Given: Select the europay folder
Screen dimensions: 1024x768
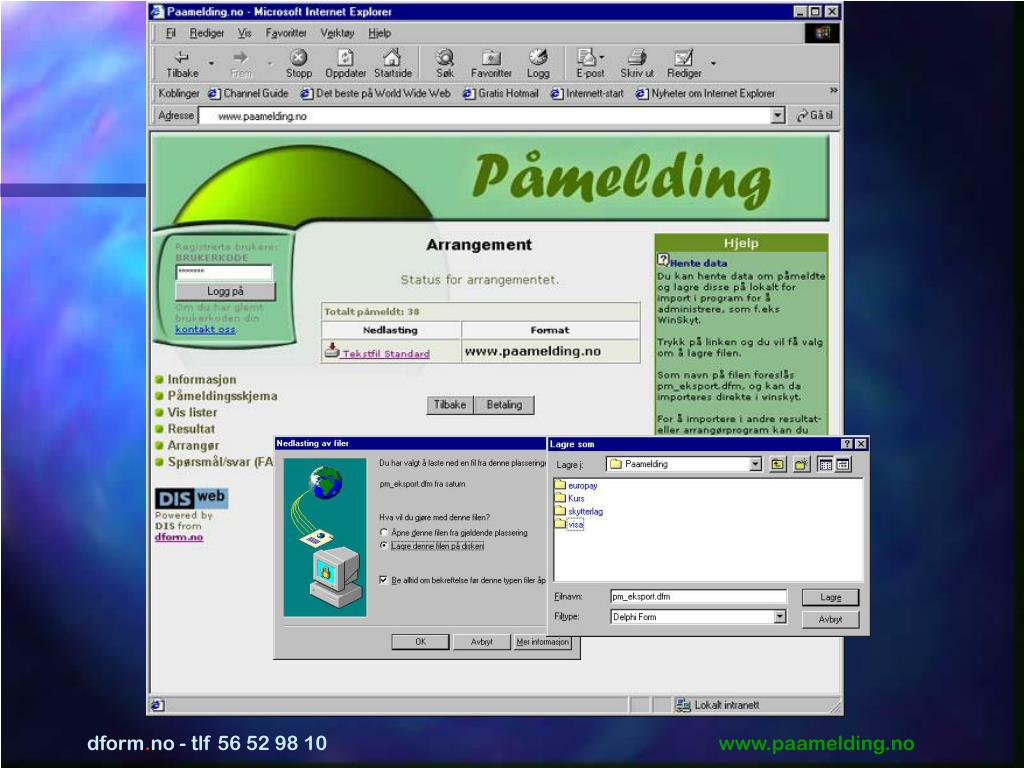Looking at the screenshot, I should coord(575,486).
